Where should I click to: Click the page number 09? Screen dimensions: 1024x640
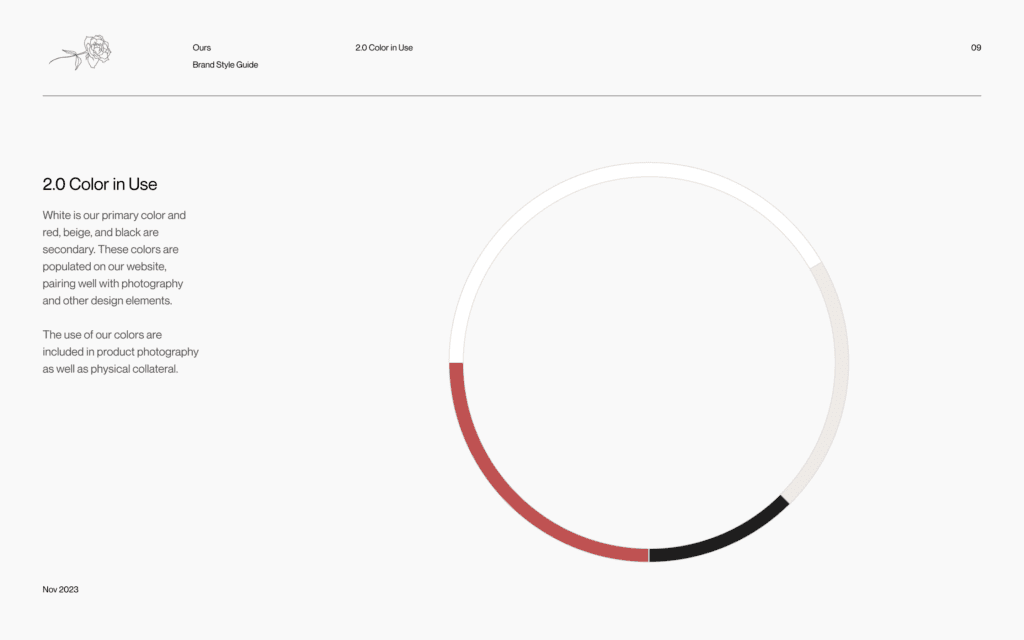coord(976,48)
